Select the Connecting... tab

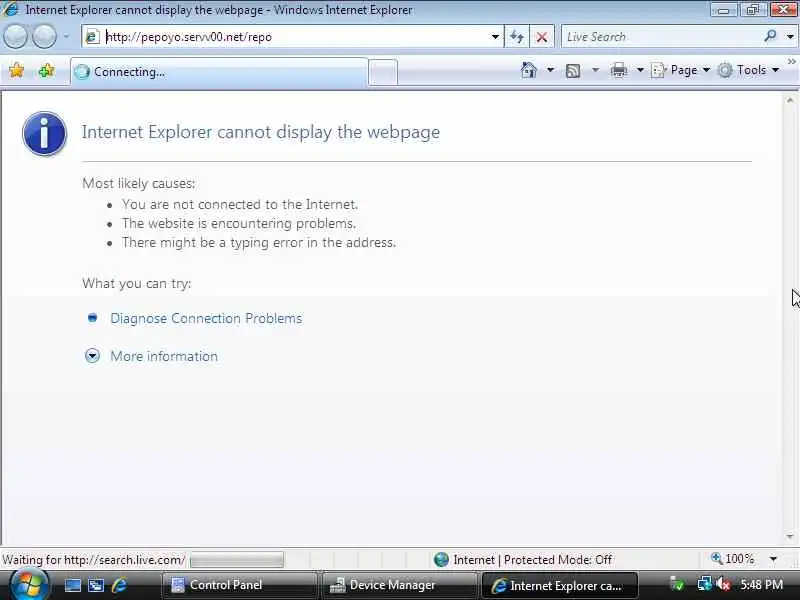coord(219,72)
